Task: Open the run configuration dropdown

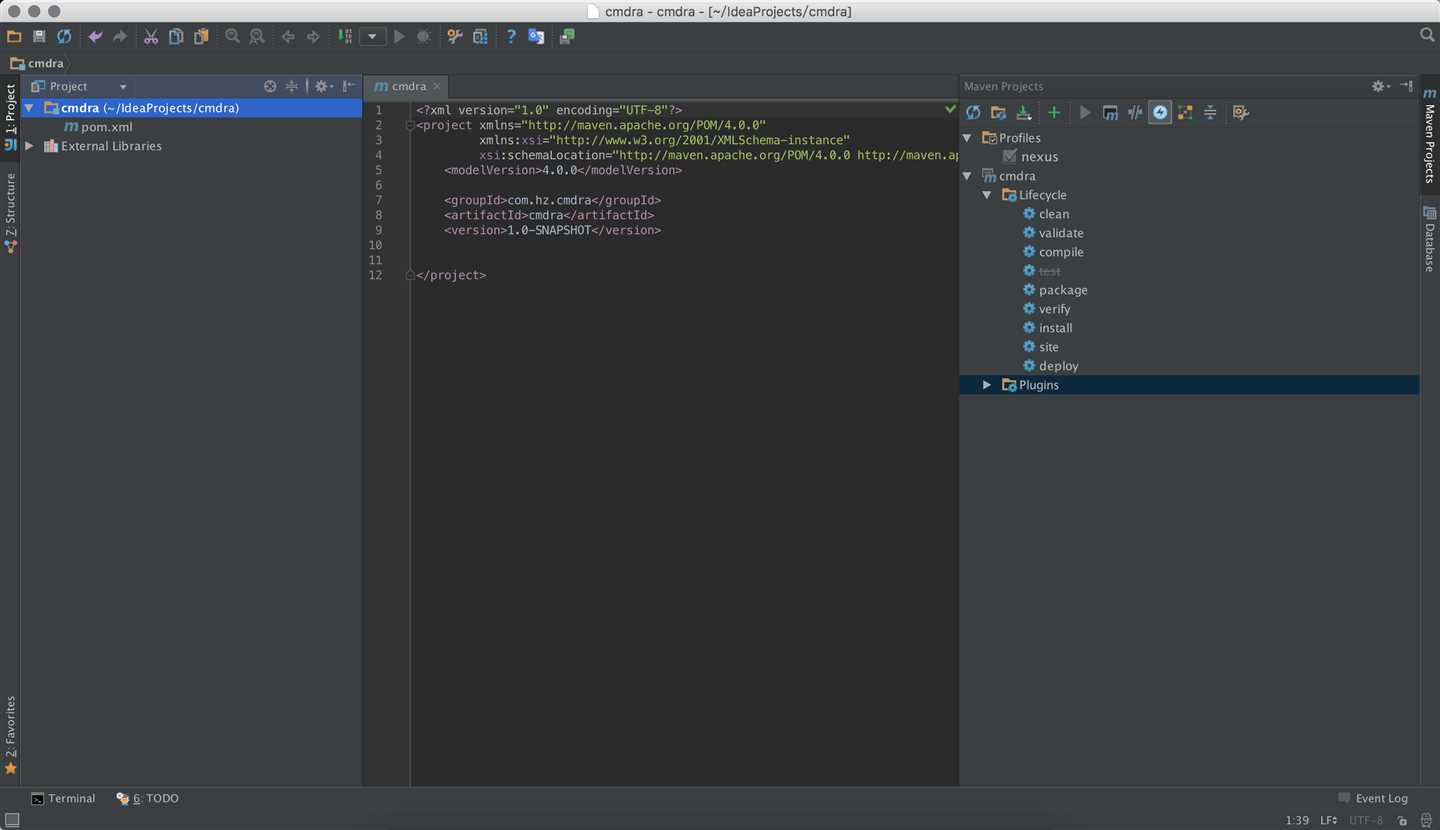Action: (x=373, y=36)
